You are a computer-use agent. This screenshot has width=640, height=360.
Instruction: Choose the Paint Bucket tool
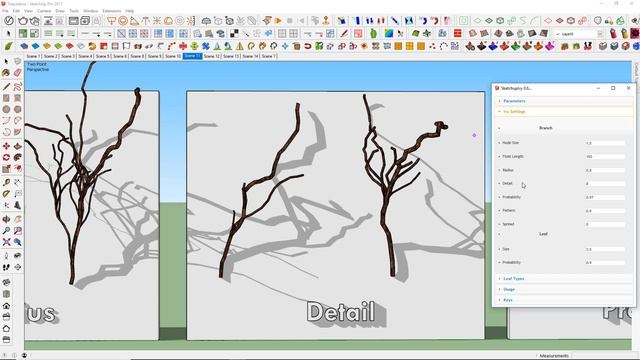(6, 73)
